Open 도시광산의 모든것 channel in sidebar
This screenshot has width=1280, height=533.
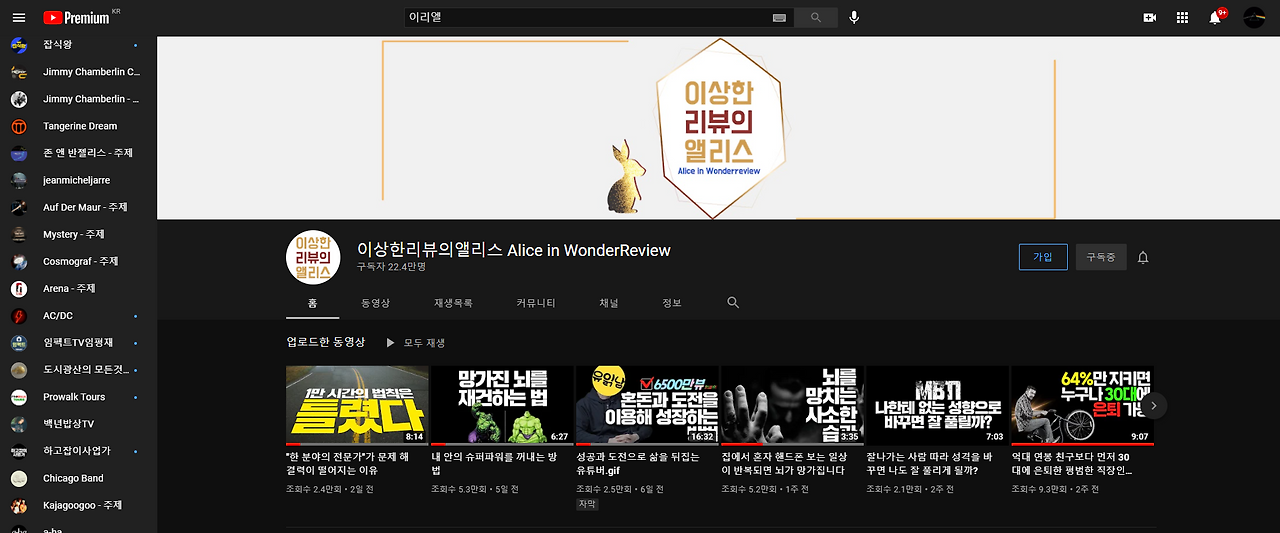point(76,369)
